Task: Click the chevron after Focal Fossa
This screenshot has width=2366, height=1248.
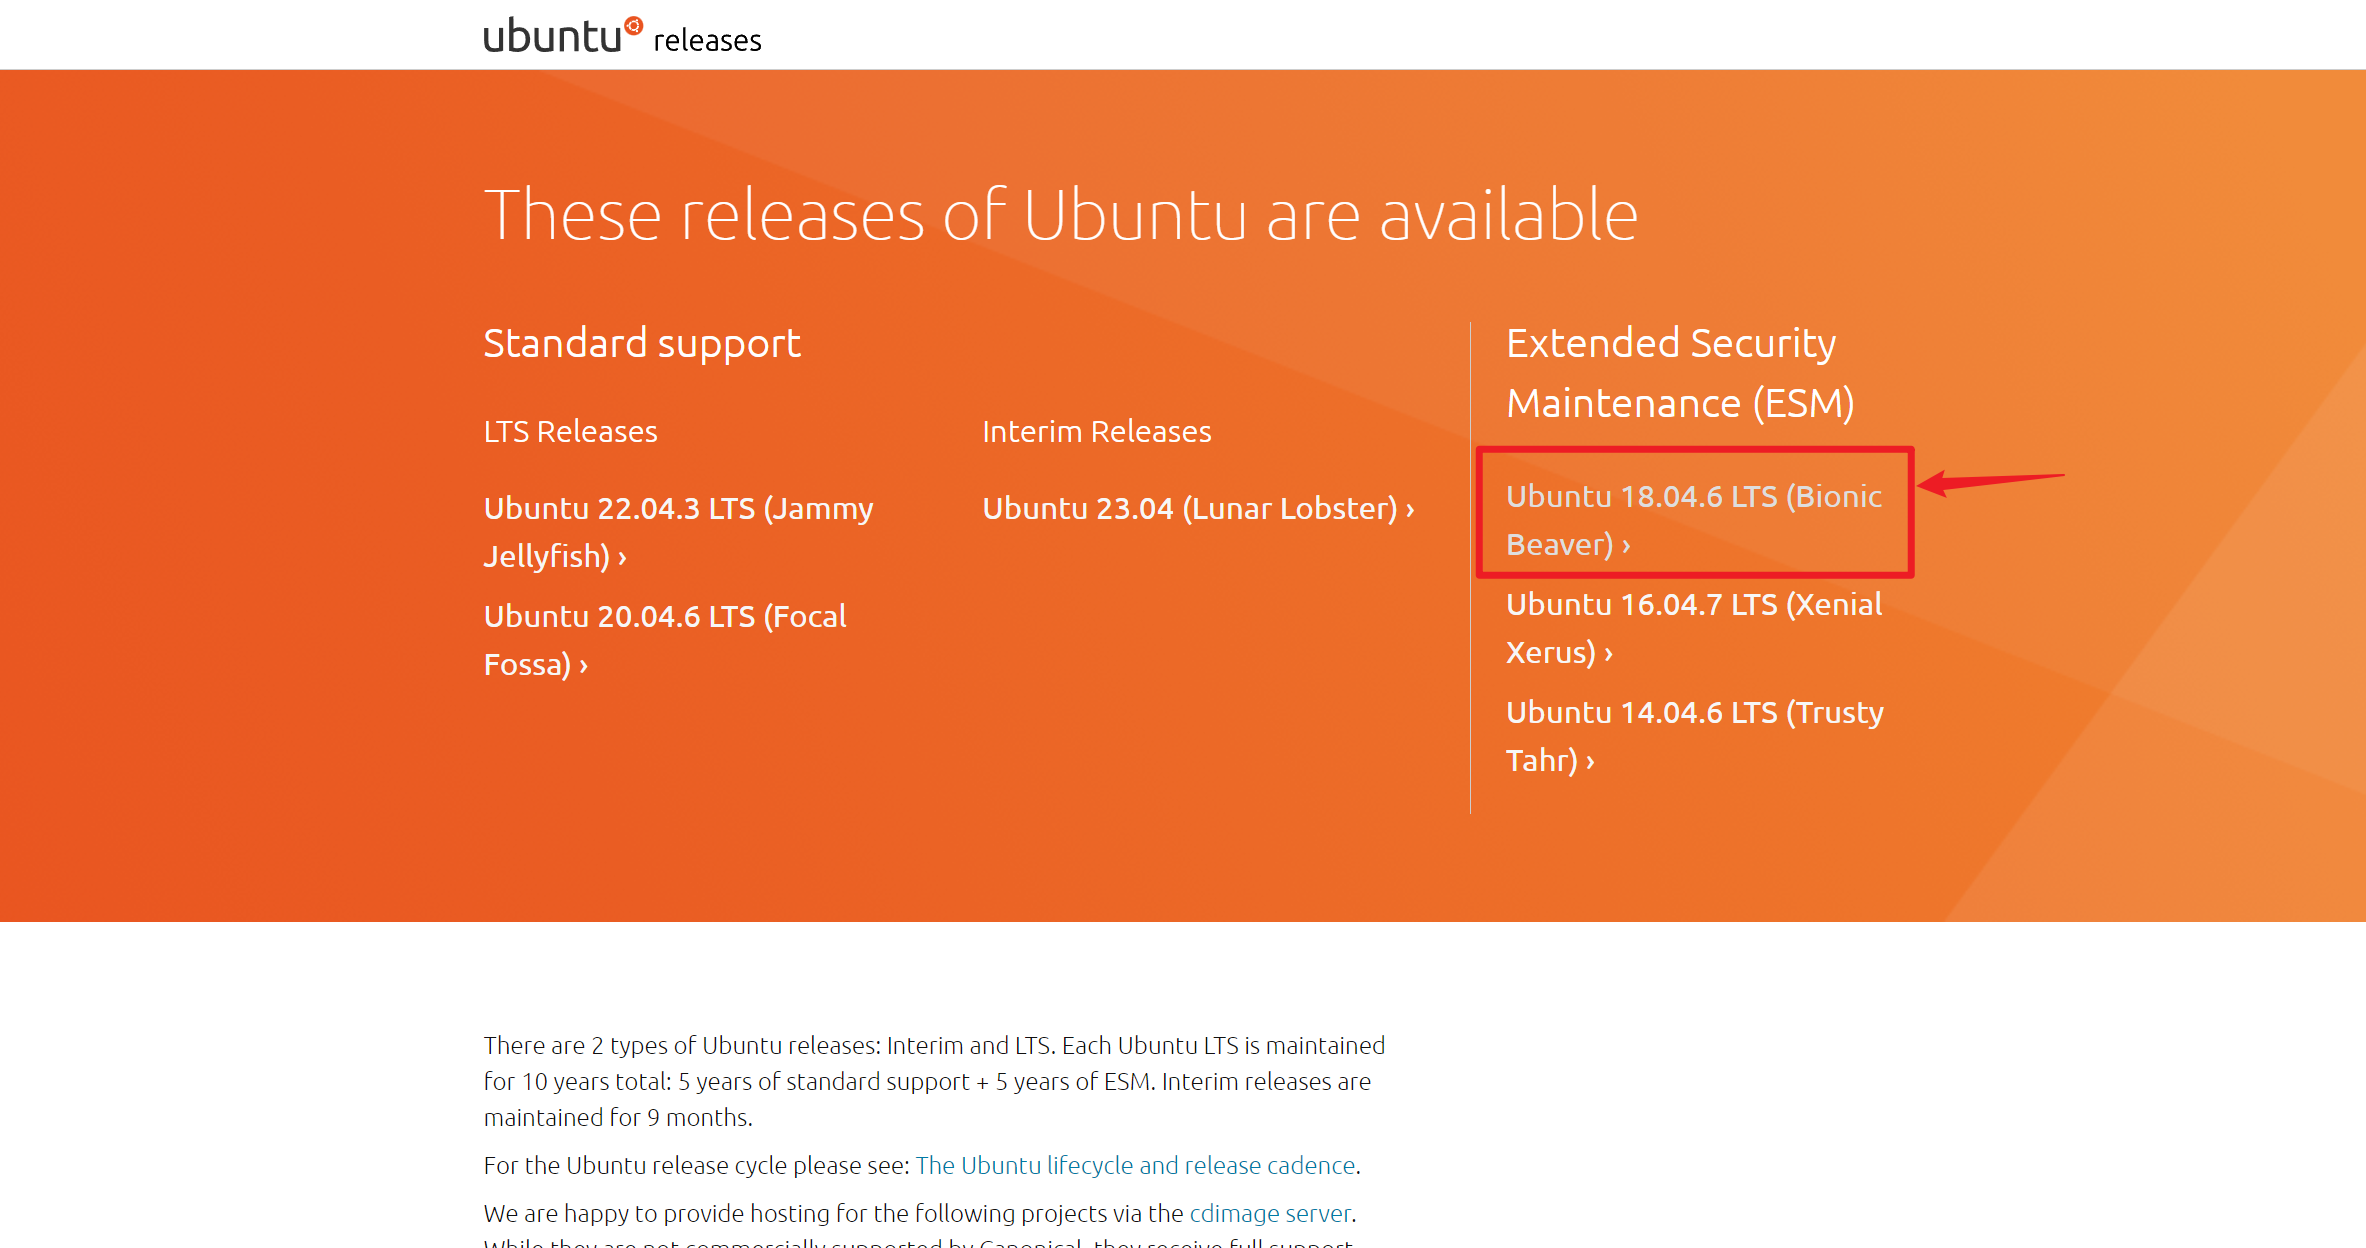Action: coord(582,665)
